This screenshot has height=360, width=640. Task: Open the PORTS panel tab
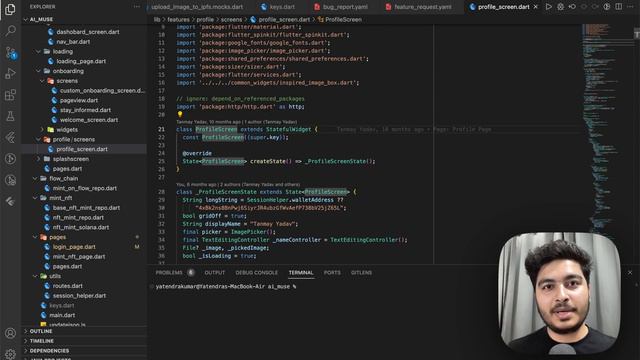[332, 273]
